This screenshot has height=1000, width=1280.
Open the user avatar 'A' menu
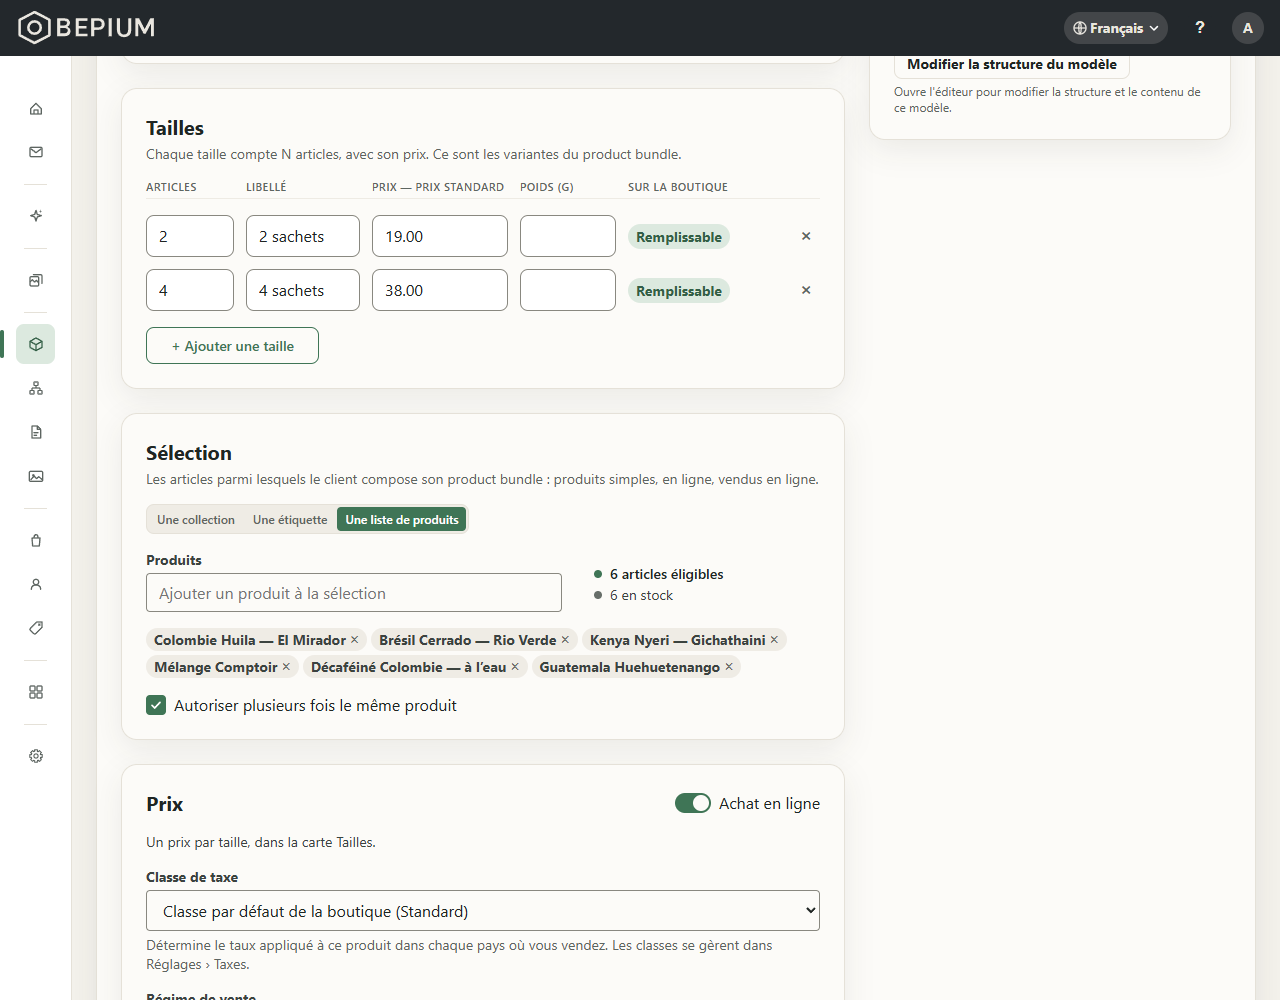1248,28
